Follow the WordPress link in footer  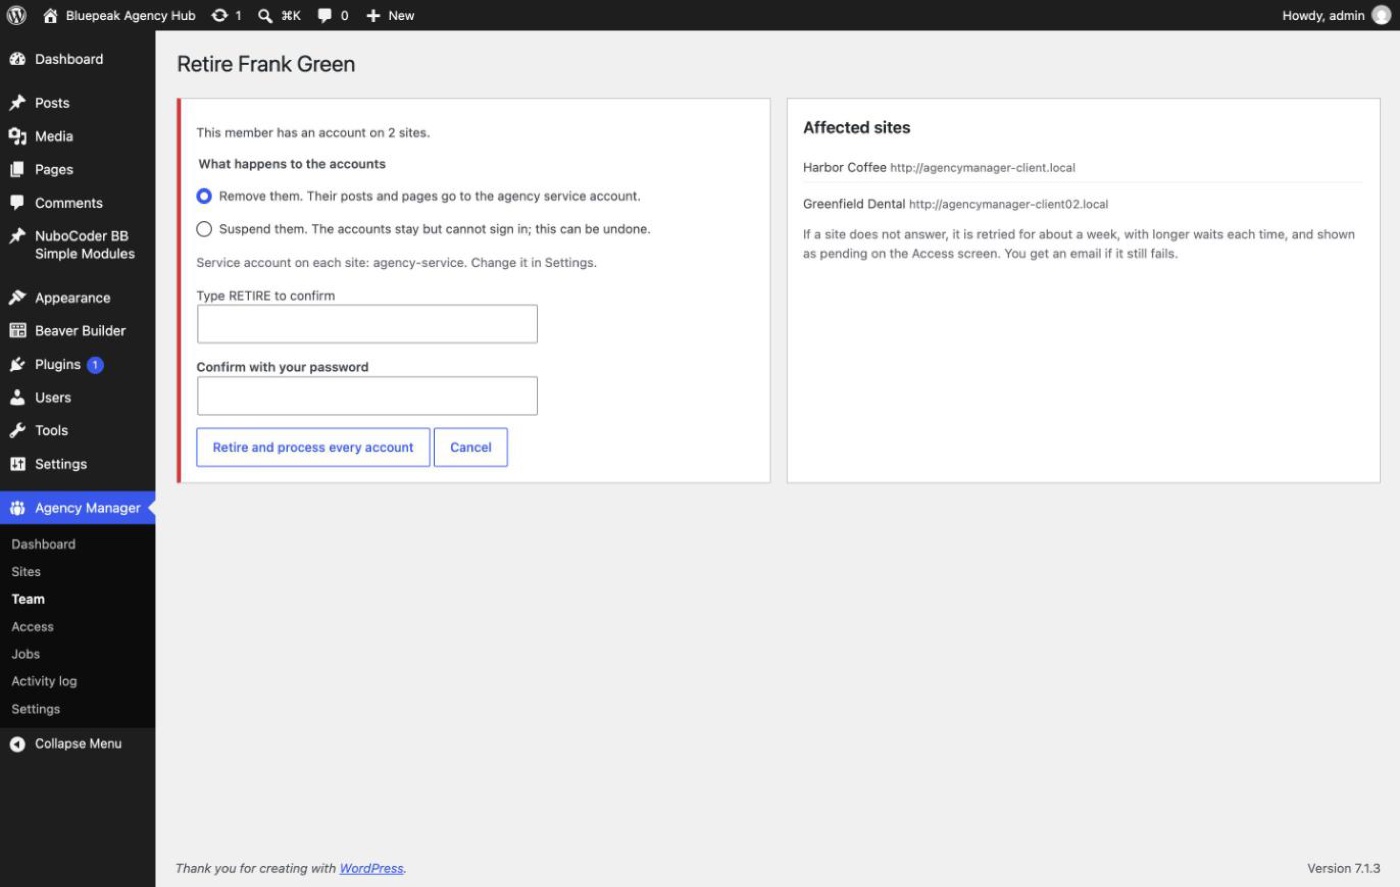(371, 868)
